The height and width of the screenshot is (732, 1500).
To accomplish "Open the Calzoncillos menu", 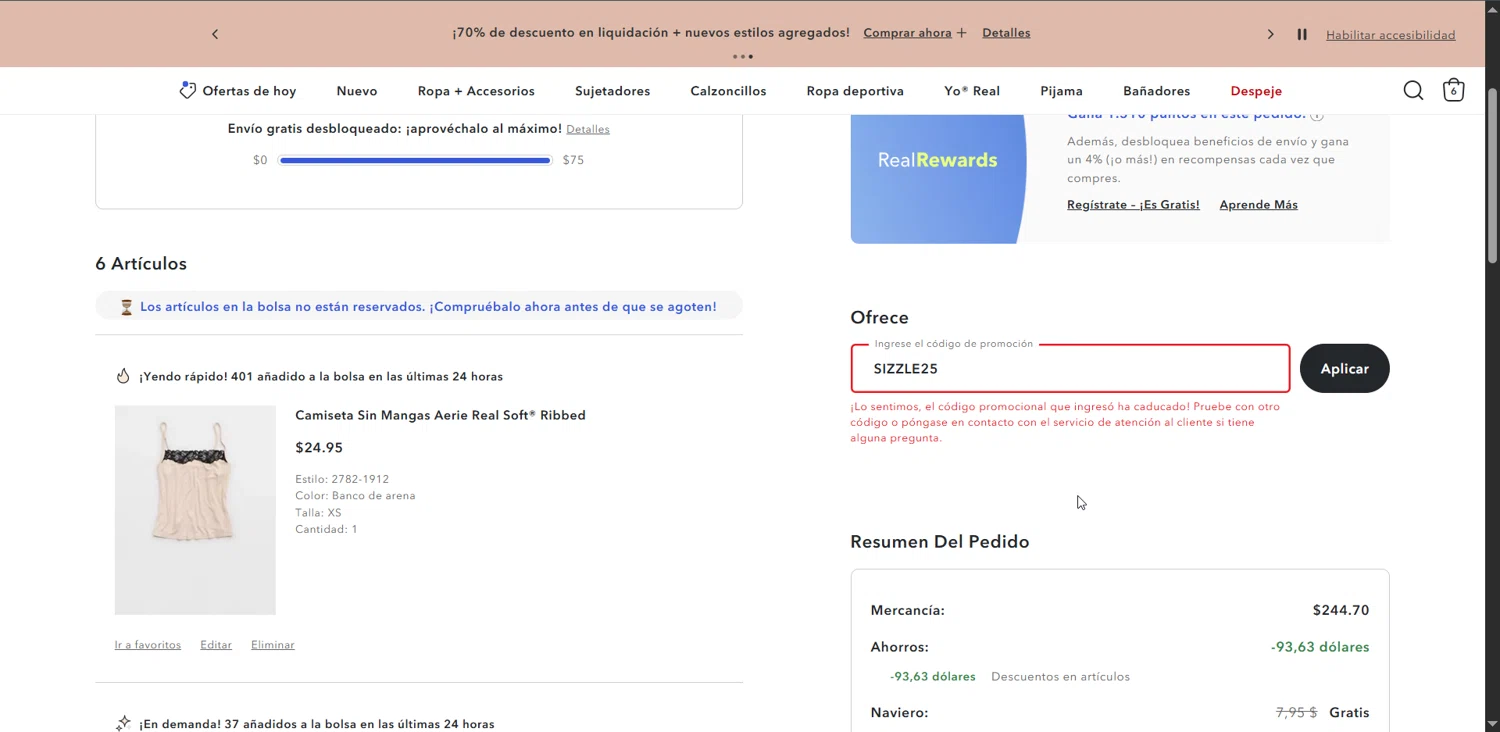I will point(728,91).
